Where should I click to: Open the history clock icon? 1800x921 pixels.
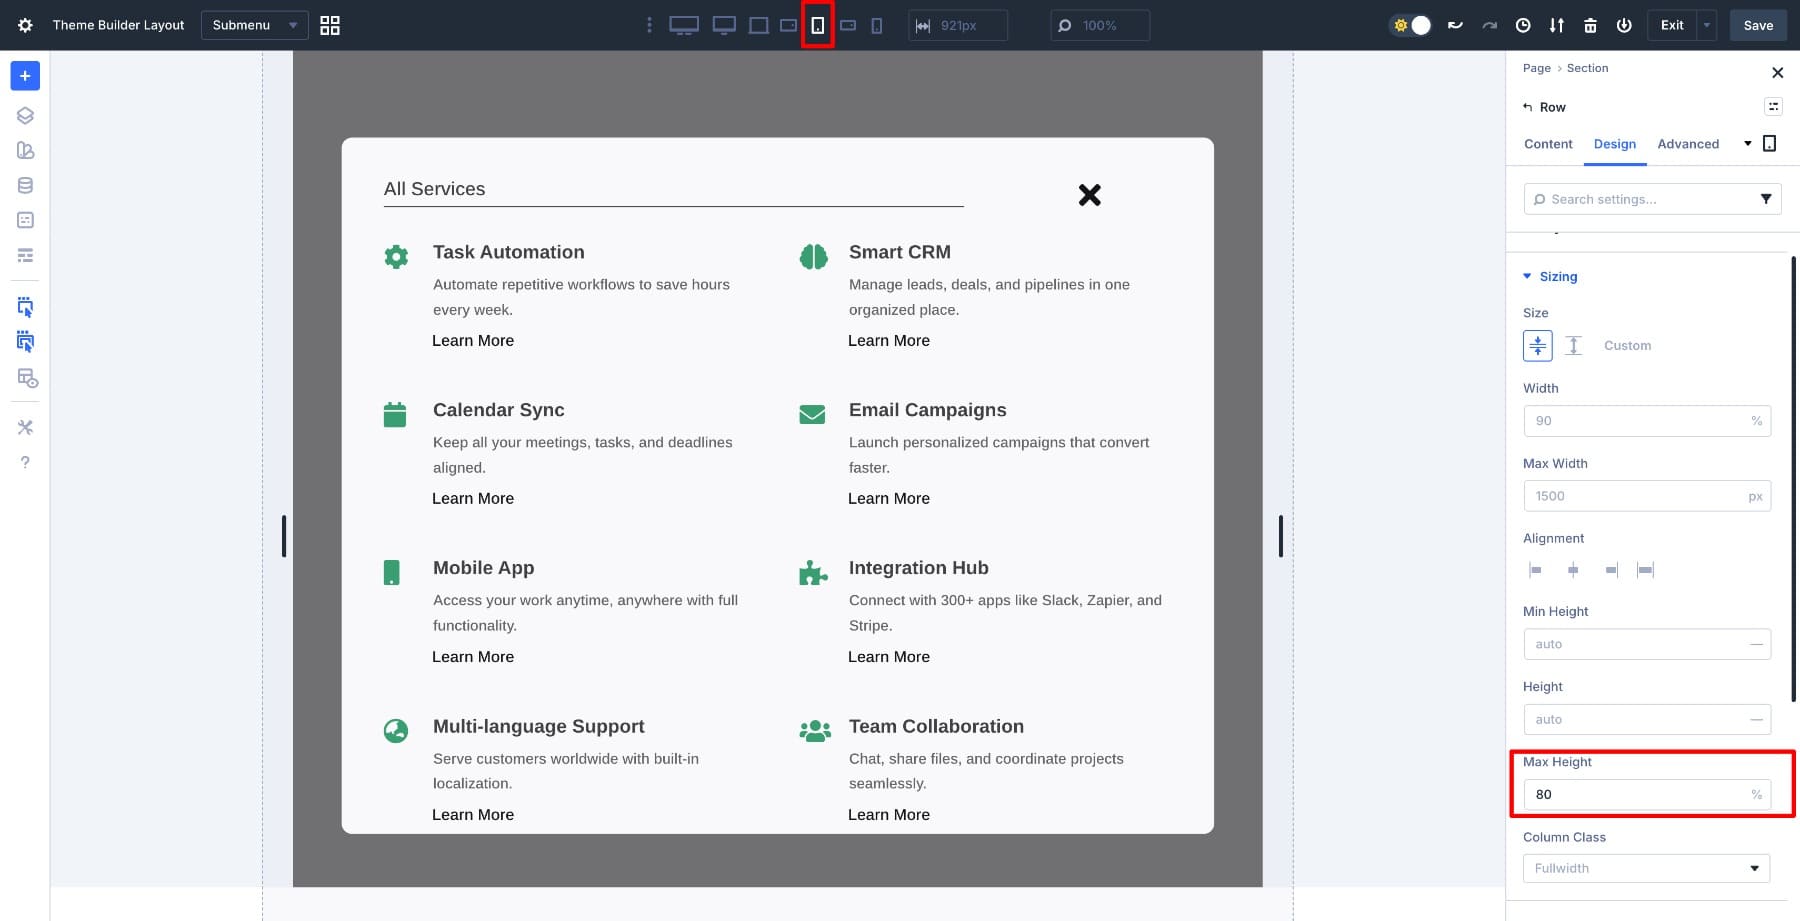(1523, 25)
